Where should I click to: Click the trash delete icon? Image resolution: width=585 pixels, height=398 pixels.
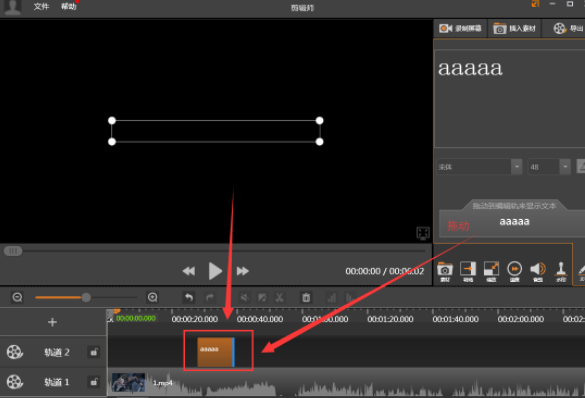[x=306, y=297]
